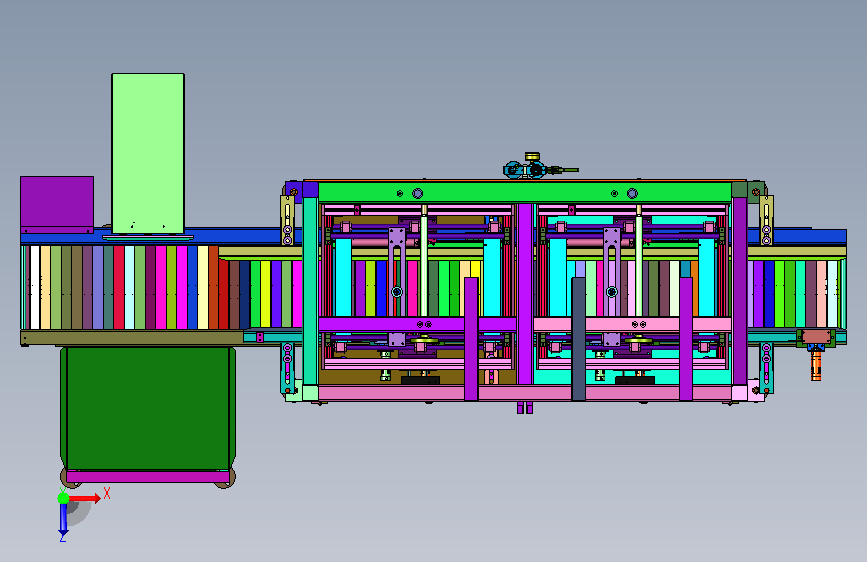
Task: Select the white roller at conveyor's left end
Action: (35, 288)
